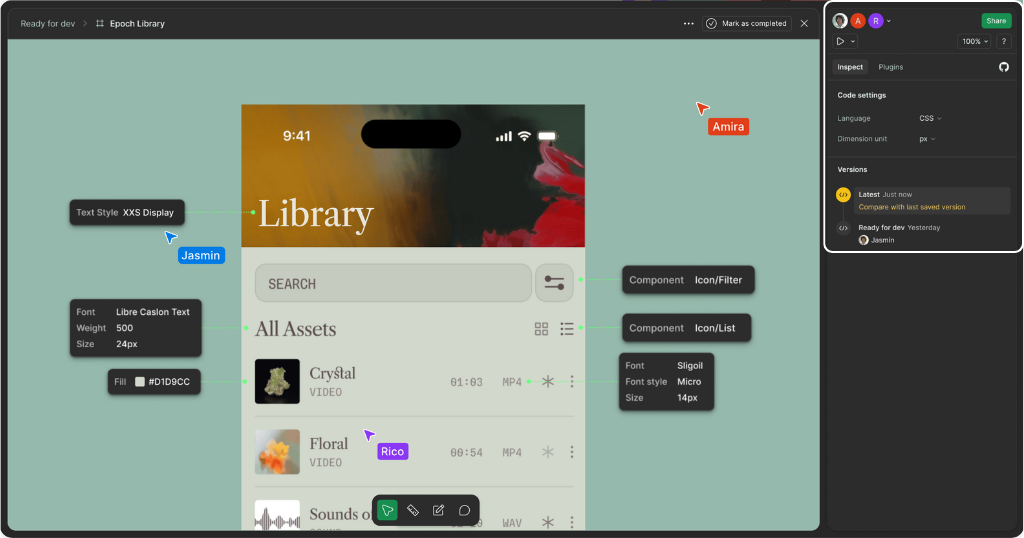Viewport: 1024px width, 538px height.
Task: Select the Ready for dev Yesterday version
Action: [899, 228]
